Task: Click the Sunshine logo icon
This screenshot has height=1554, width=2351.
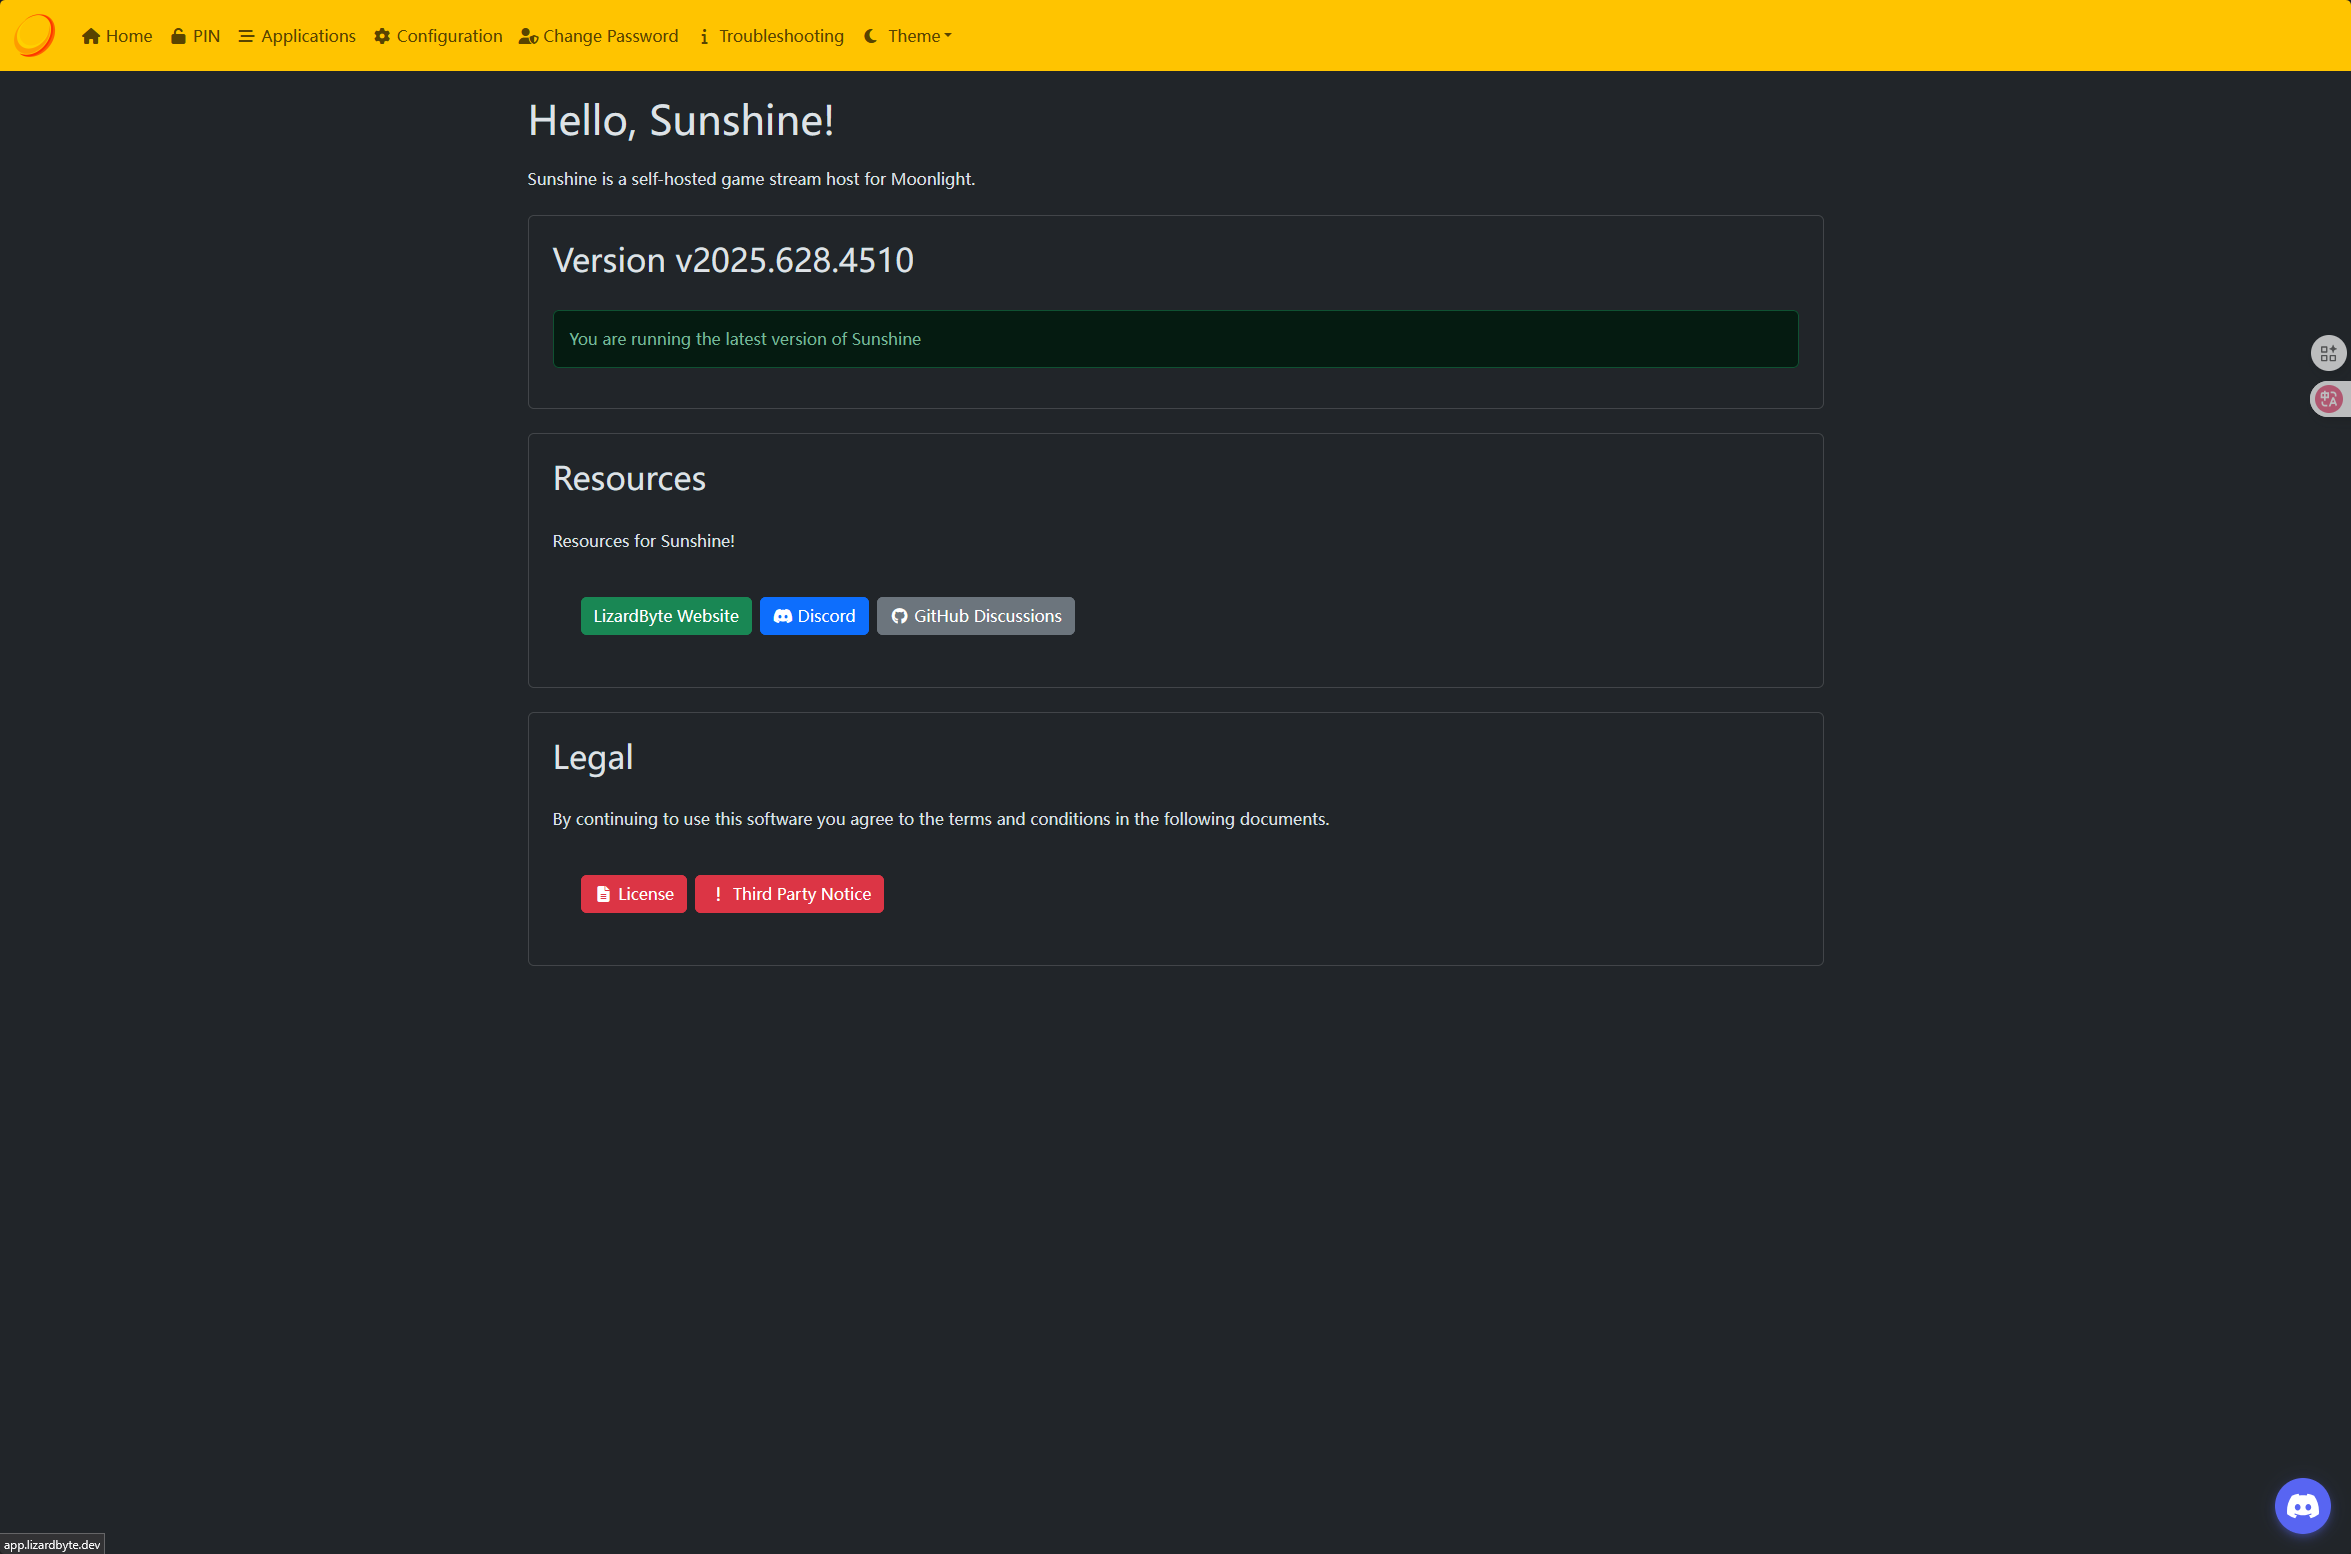Action: point(34,35)
